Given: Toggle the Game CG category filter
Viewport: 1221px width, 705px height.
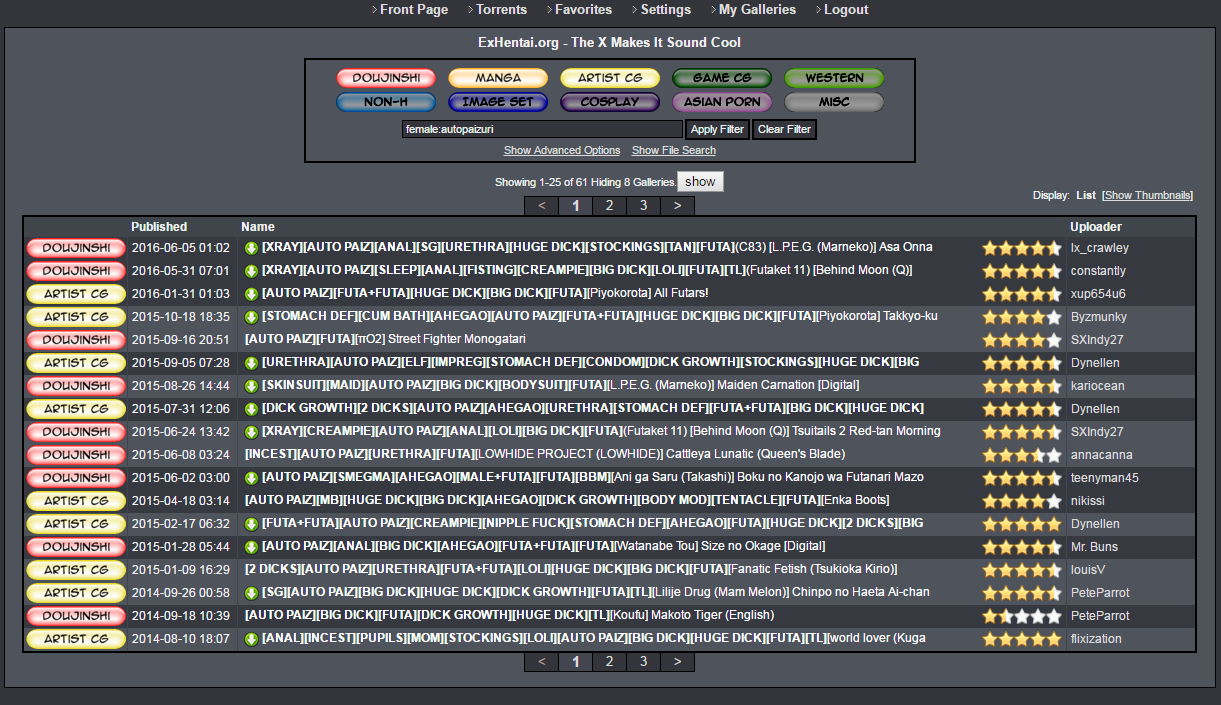Looking at the screenshot, I should (722, 78).
